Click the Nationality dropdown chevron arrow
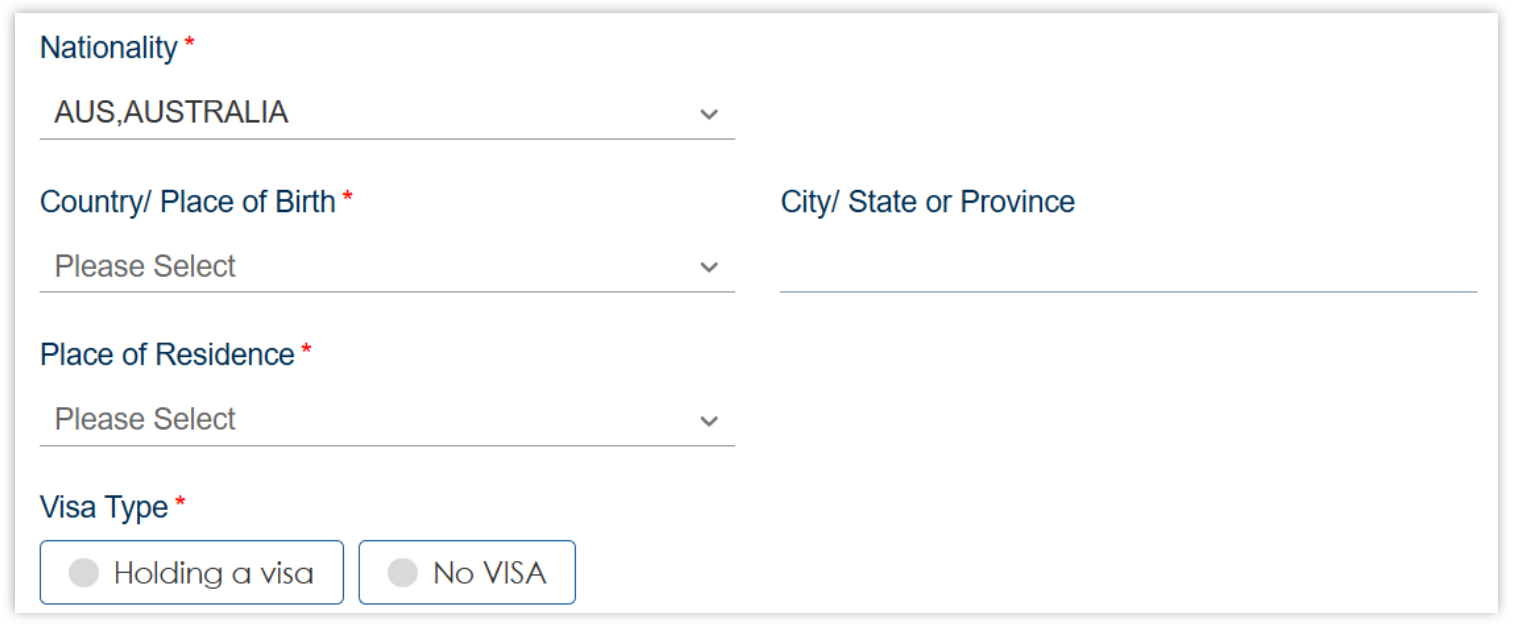The image size is (1514, 626). tap(709, 114)
